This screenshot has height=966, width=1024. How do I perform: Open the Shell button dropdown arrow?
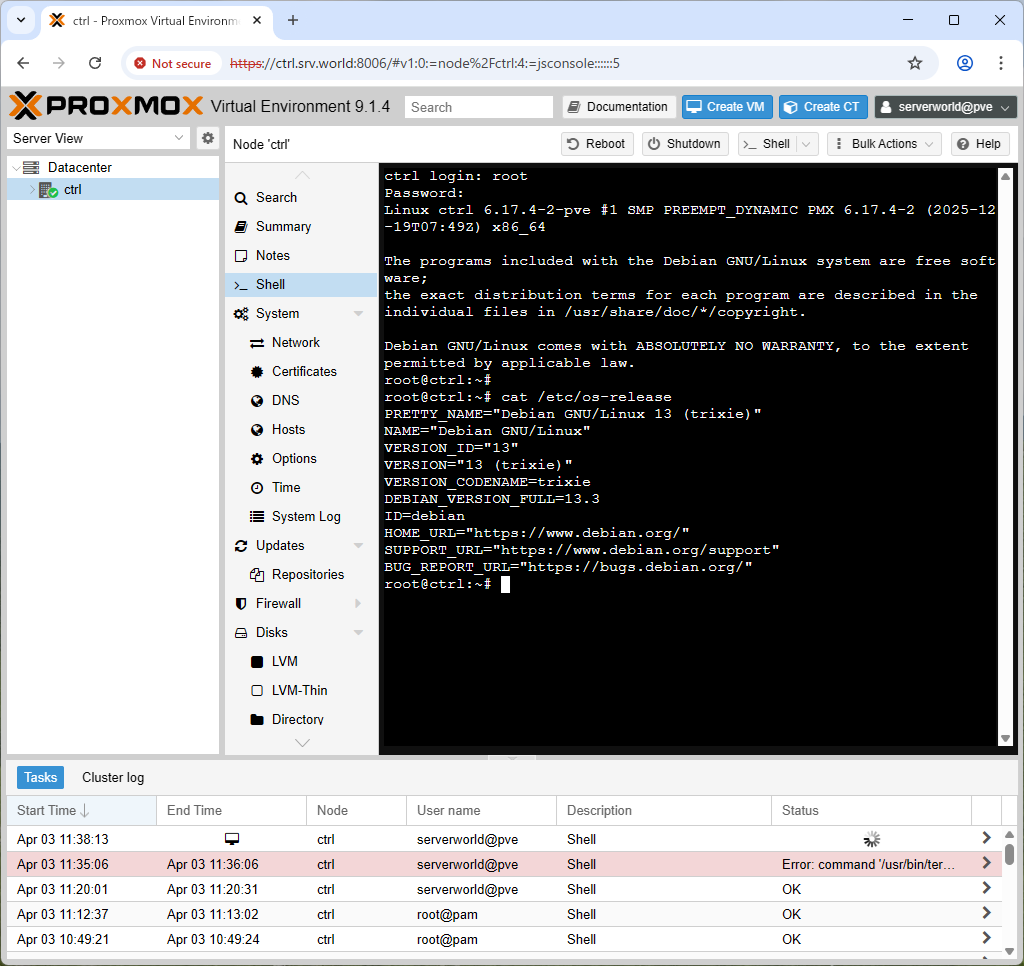807,144
